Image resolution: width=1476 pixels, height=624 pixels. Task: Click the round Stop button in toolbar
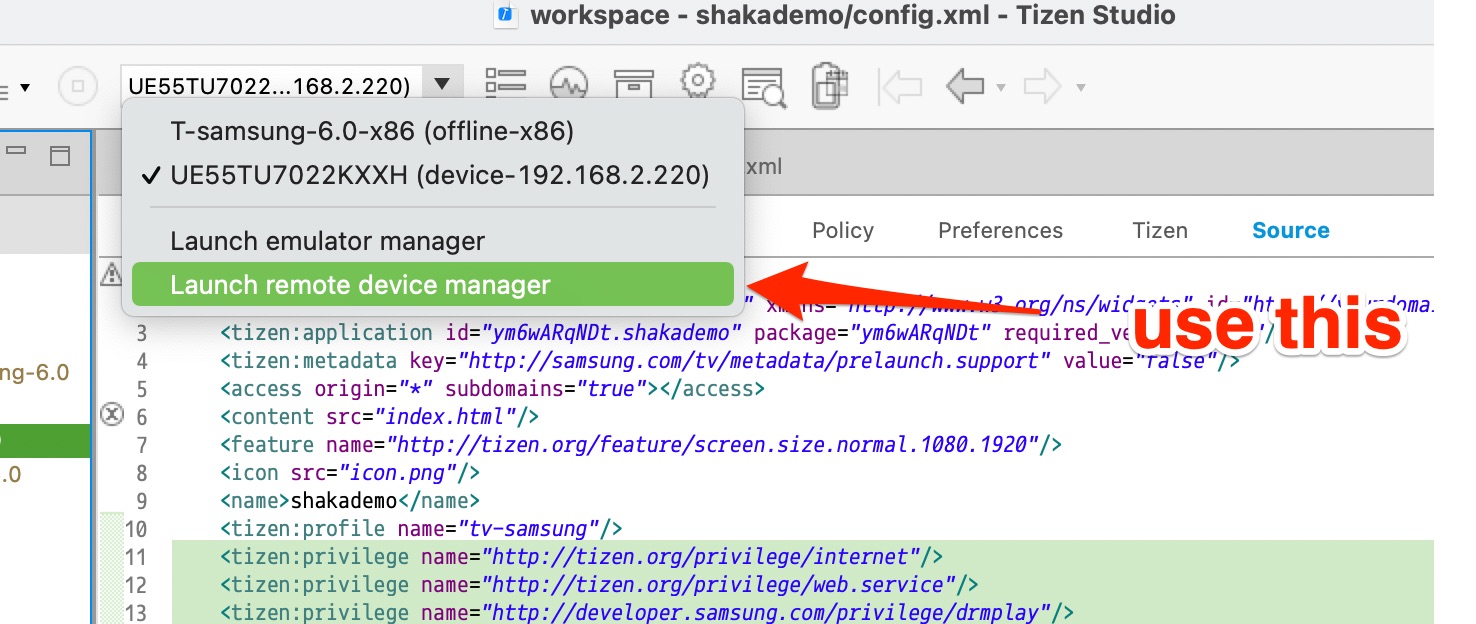[77, 86]
